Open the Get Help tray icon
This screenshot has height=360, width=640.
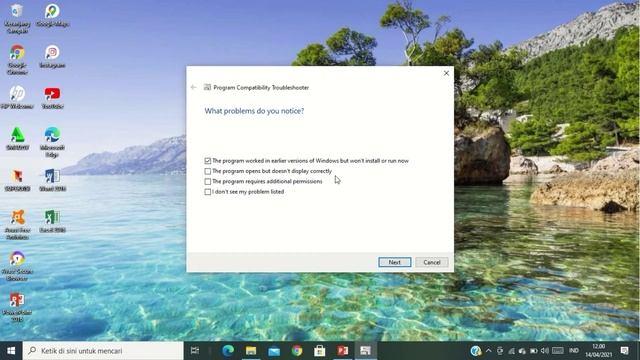tap(476, 351)
